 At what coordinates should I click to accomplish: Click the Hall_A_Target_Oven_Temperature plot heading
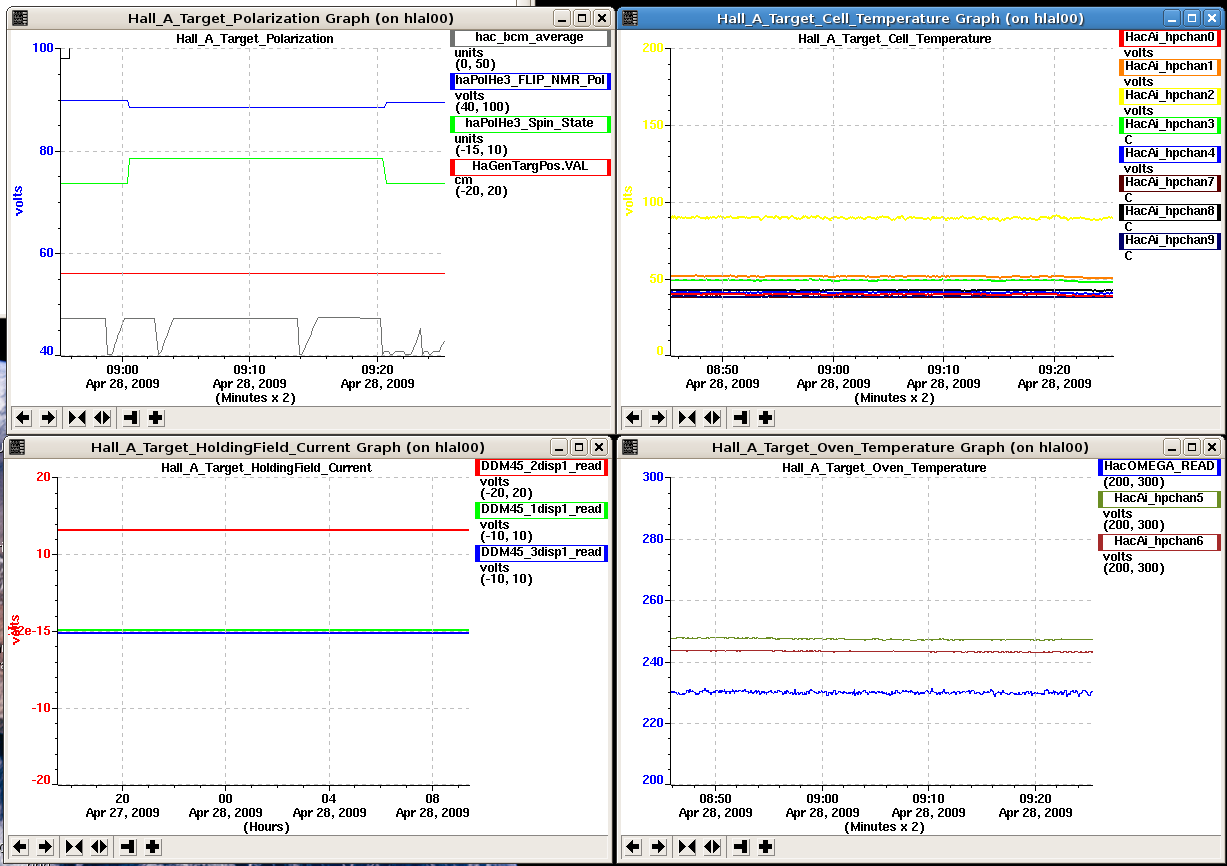(x=884, y=468)
